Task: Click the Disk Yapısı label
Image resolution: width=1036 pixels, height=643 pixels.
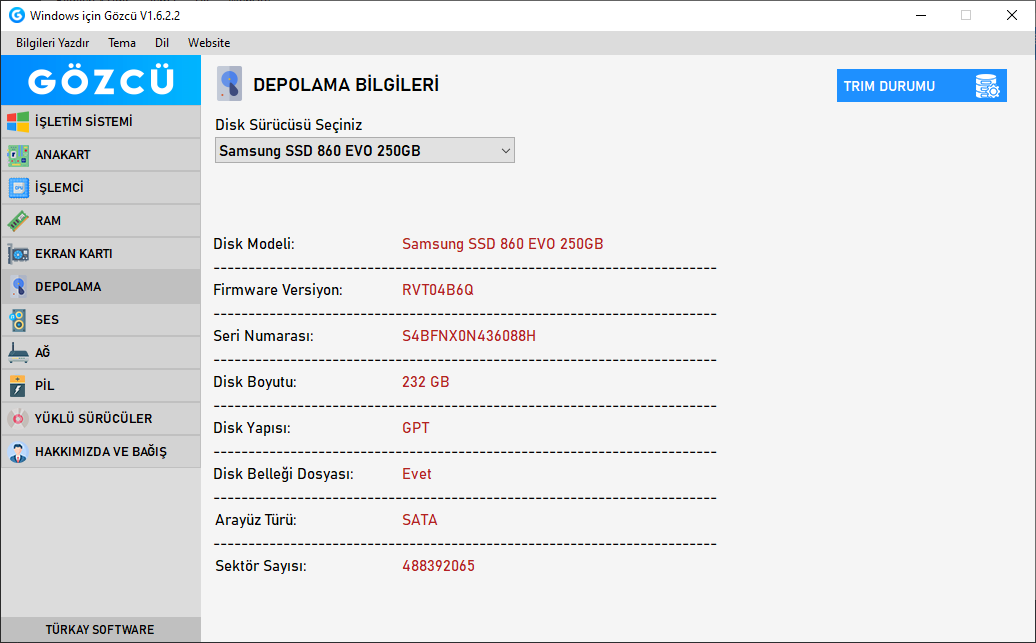Action: (252, 428)
